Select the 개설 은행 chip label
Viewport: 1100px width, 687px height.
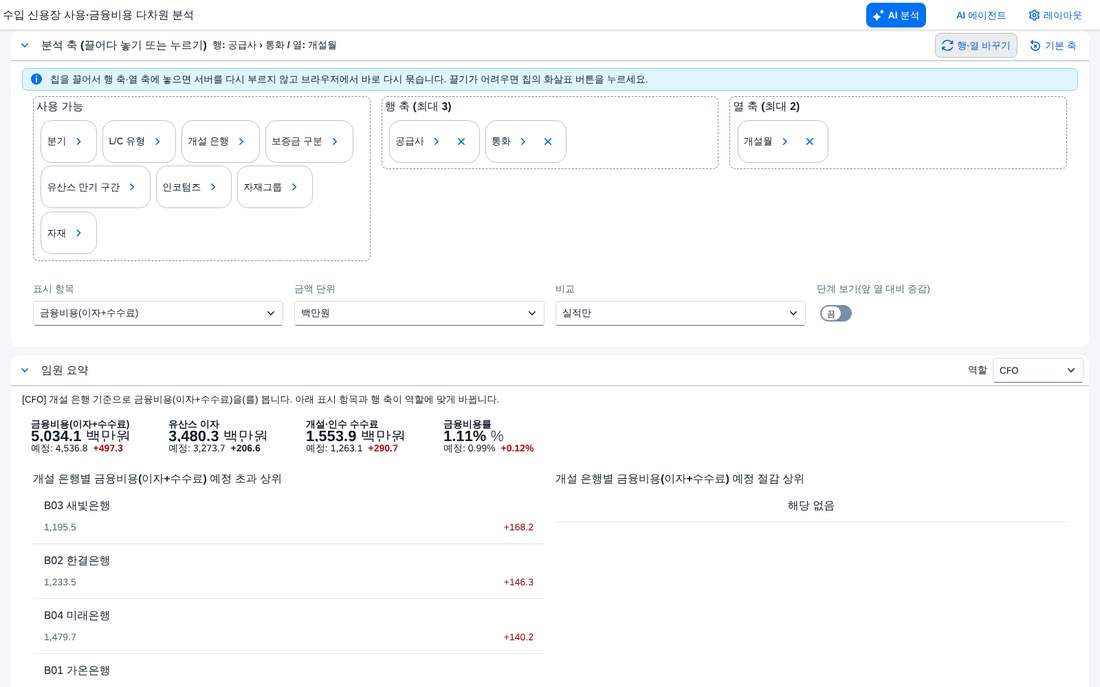pos(208,142)
